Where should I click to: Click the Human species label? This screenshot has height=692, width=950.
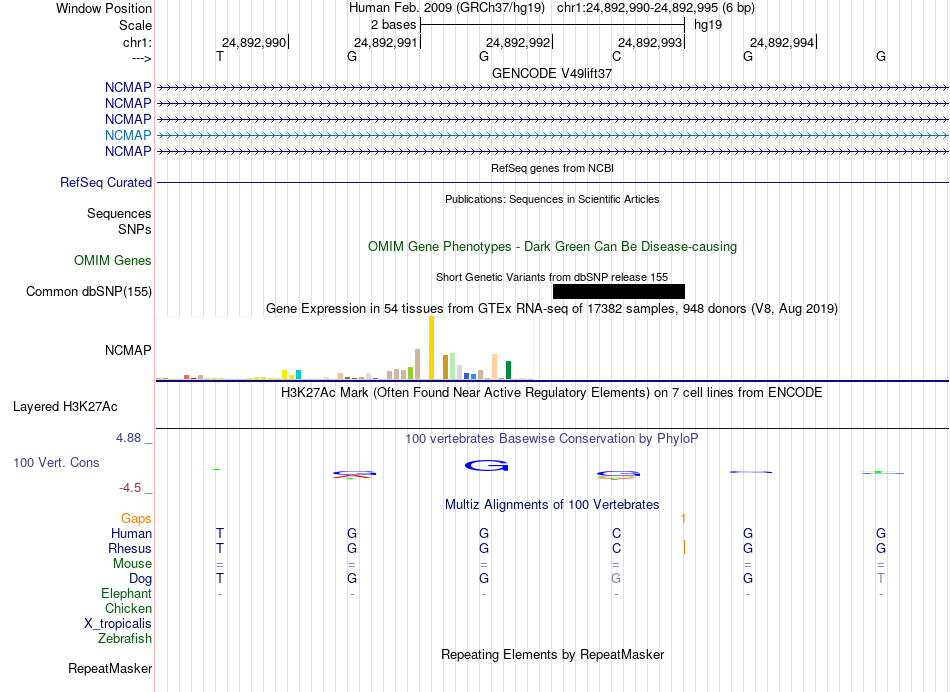131,533
